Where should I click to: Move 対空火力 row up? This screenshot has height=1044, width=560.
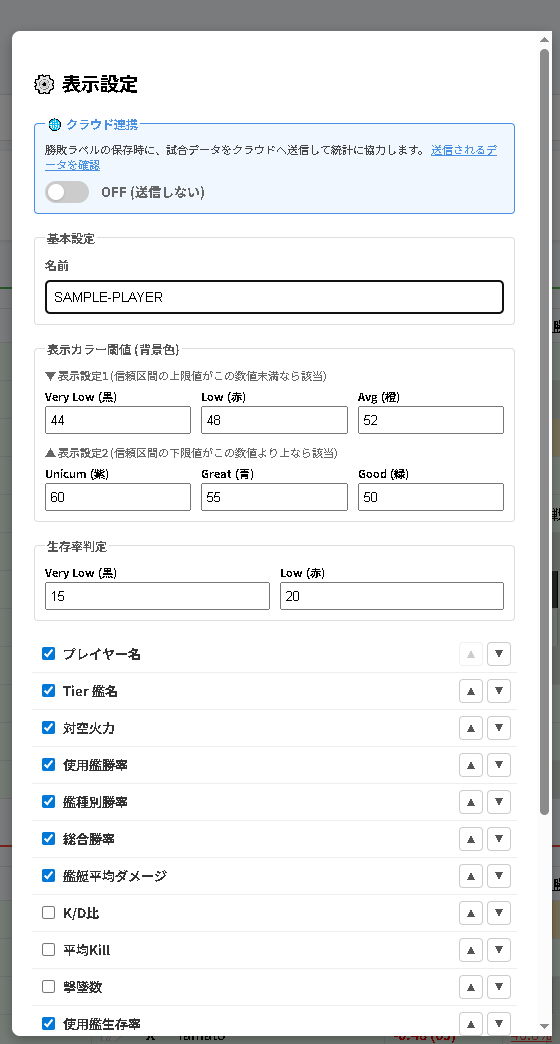[471, 728]
